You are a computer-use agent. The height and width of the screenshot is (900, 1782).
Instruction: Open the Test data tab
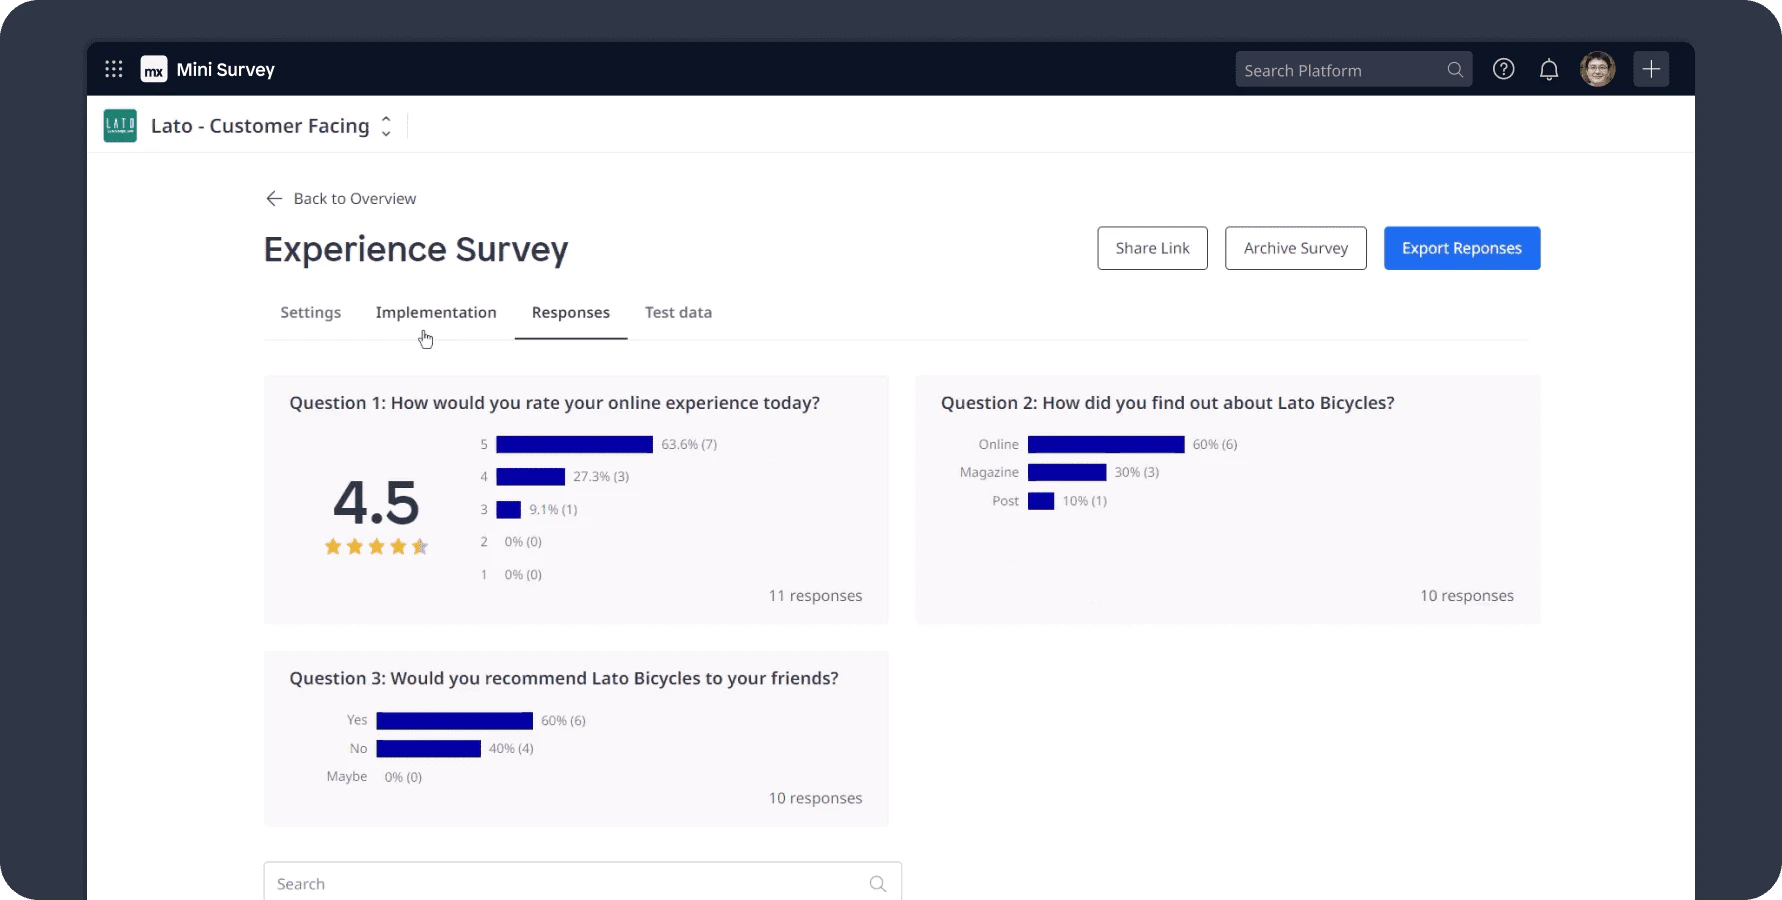click(678, 312)
